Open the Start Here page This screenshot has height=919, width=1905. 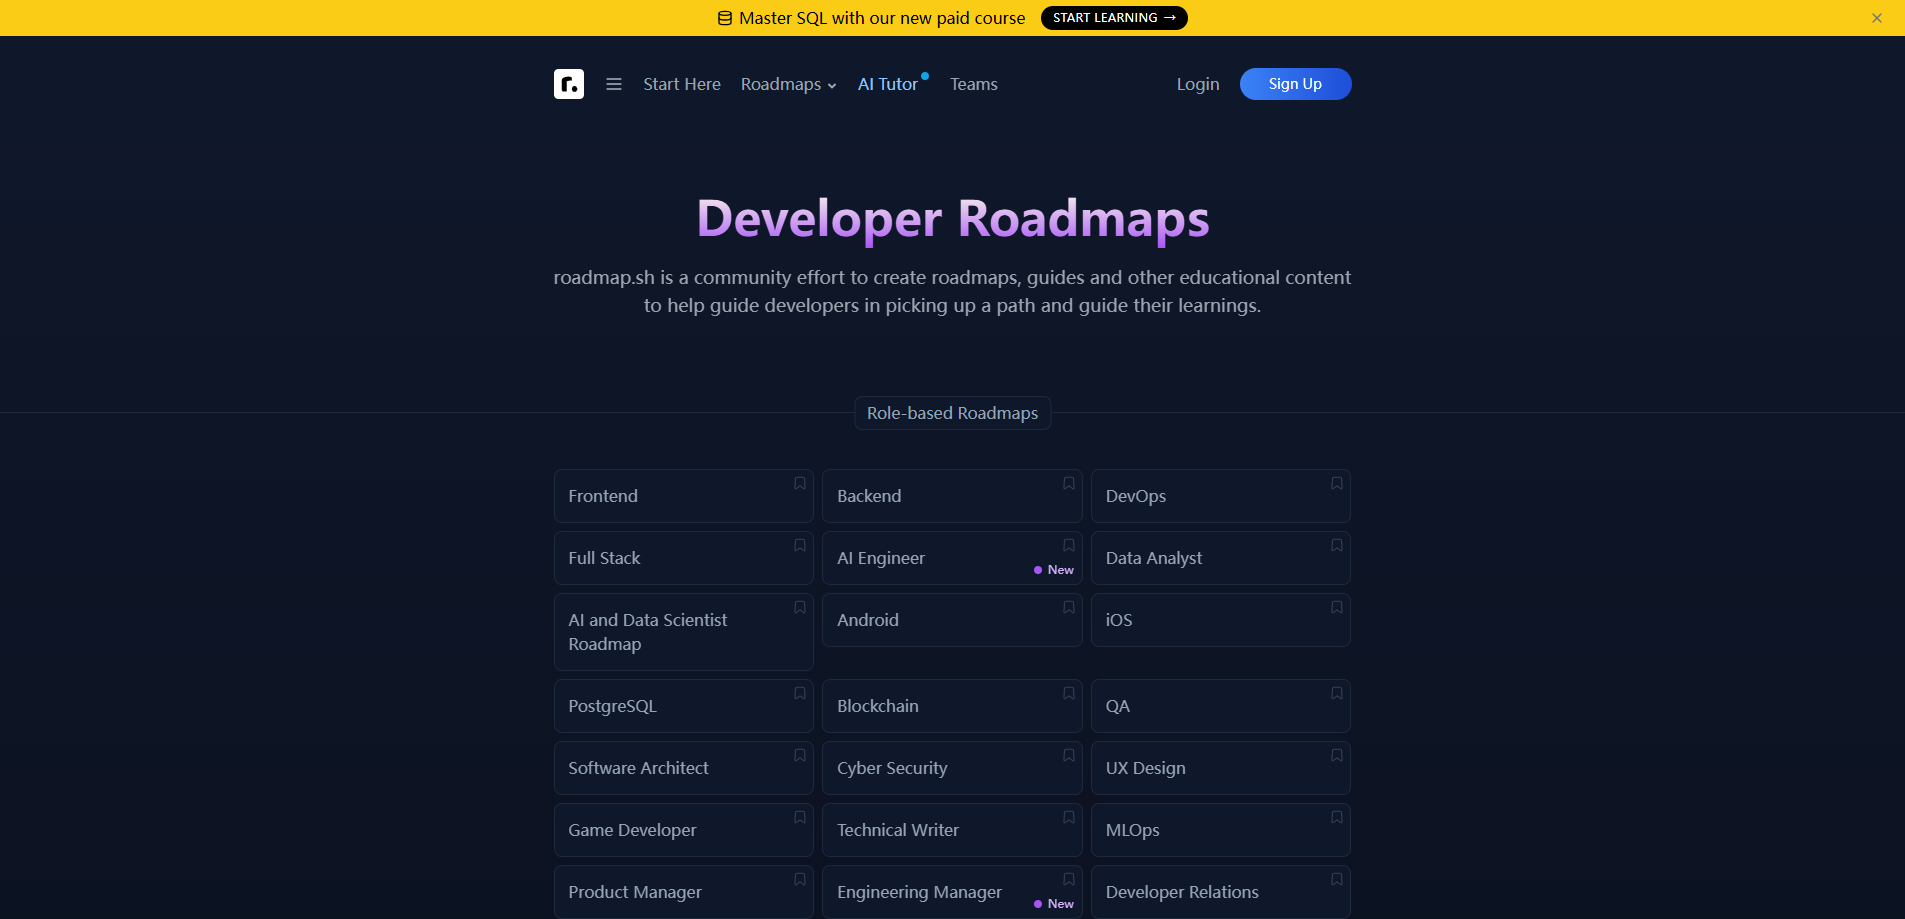tap(681, 84)
